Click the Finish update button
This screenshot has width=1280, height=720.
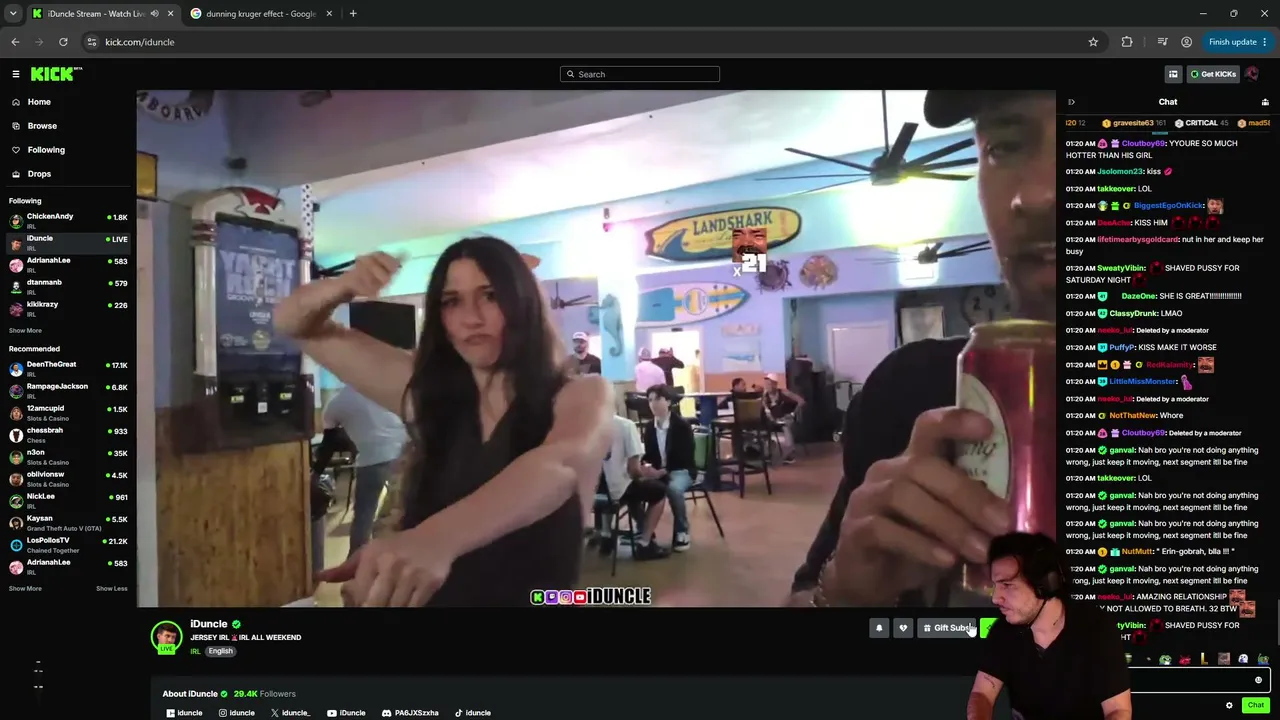point(1238,42)
